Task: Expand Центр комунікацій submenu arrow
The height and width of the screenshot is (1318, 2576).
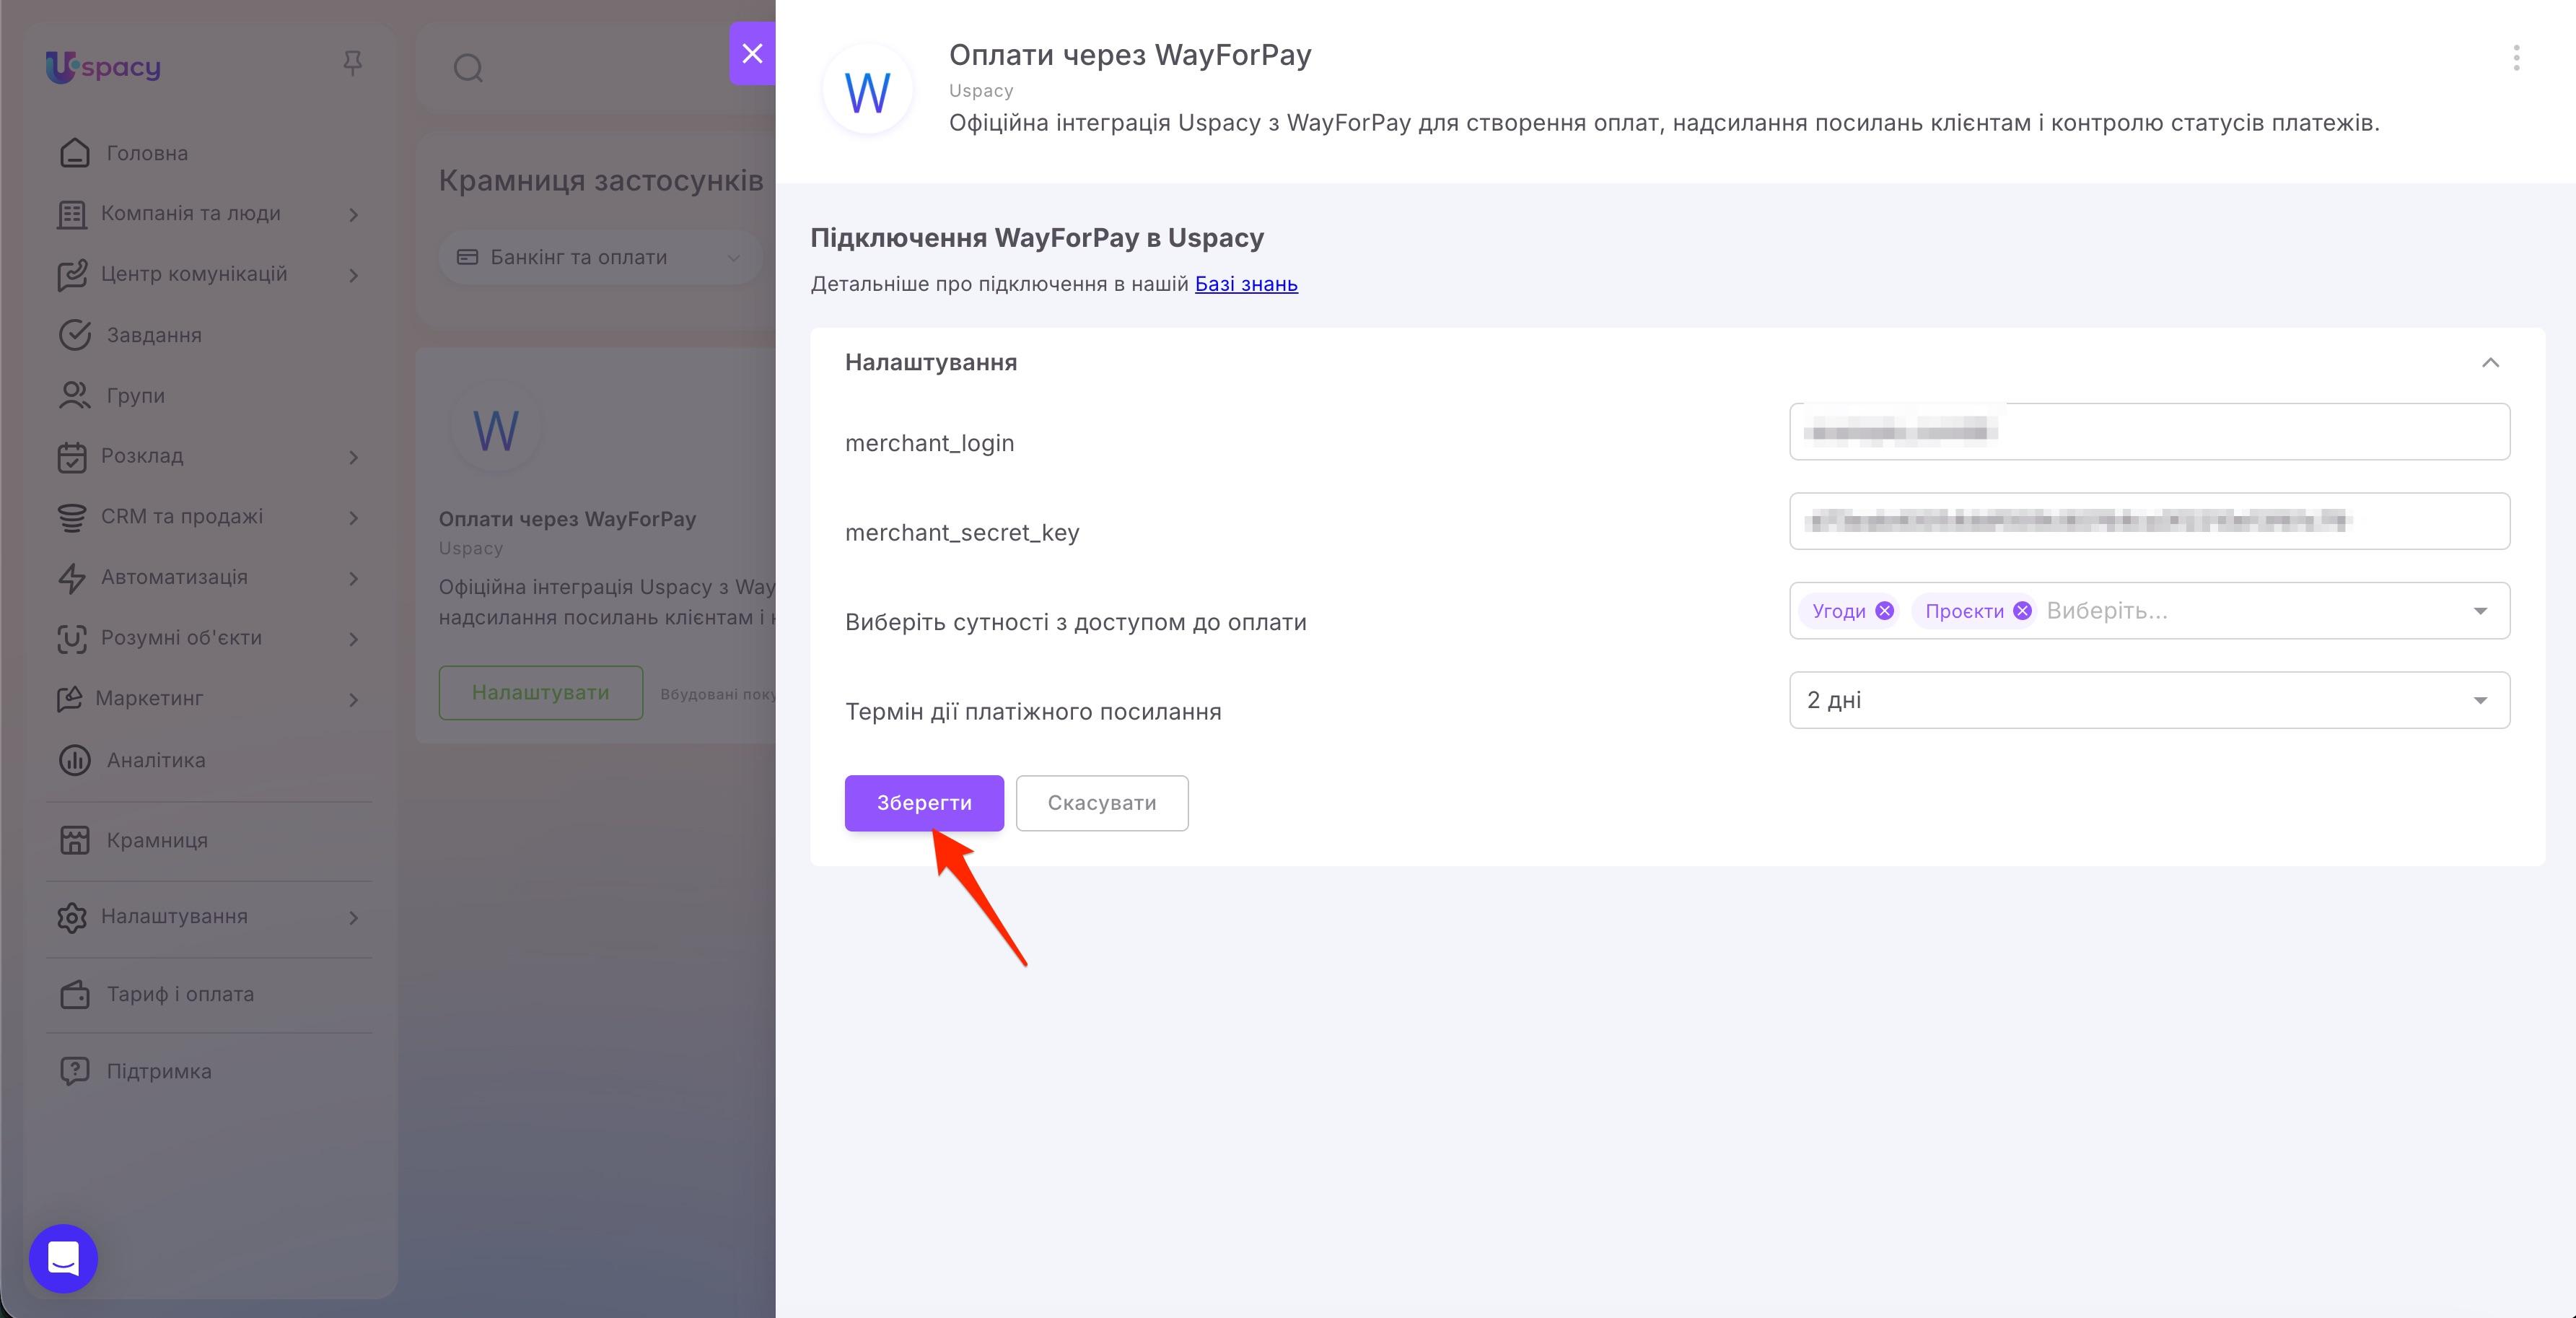Action: coord(353,276)
